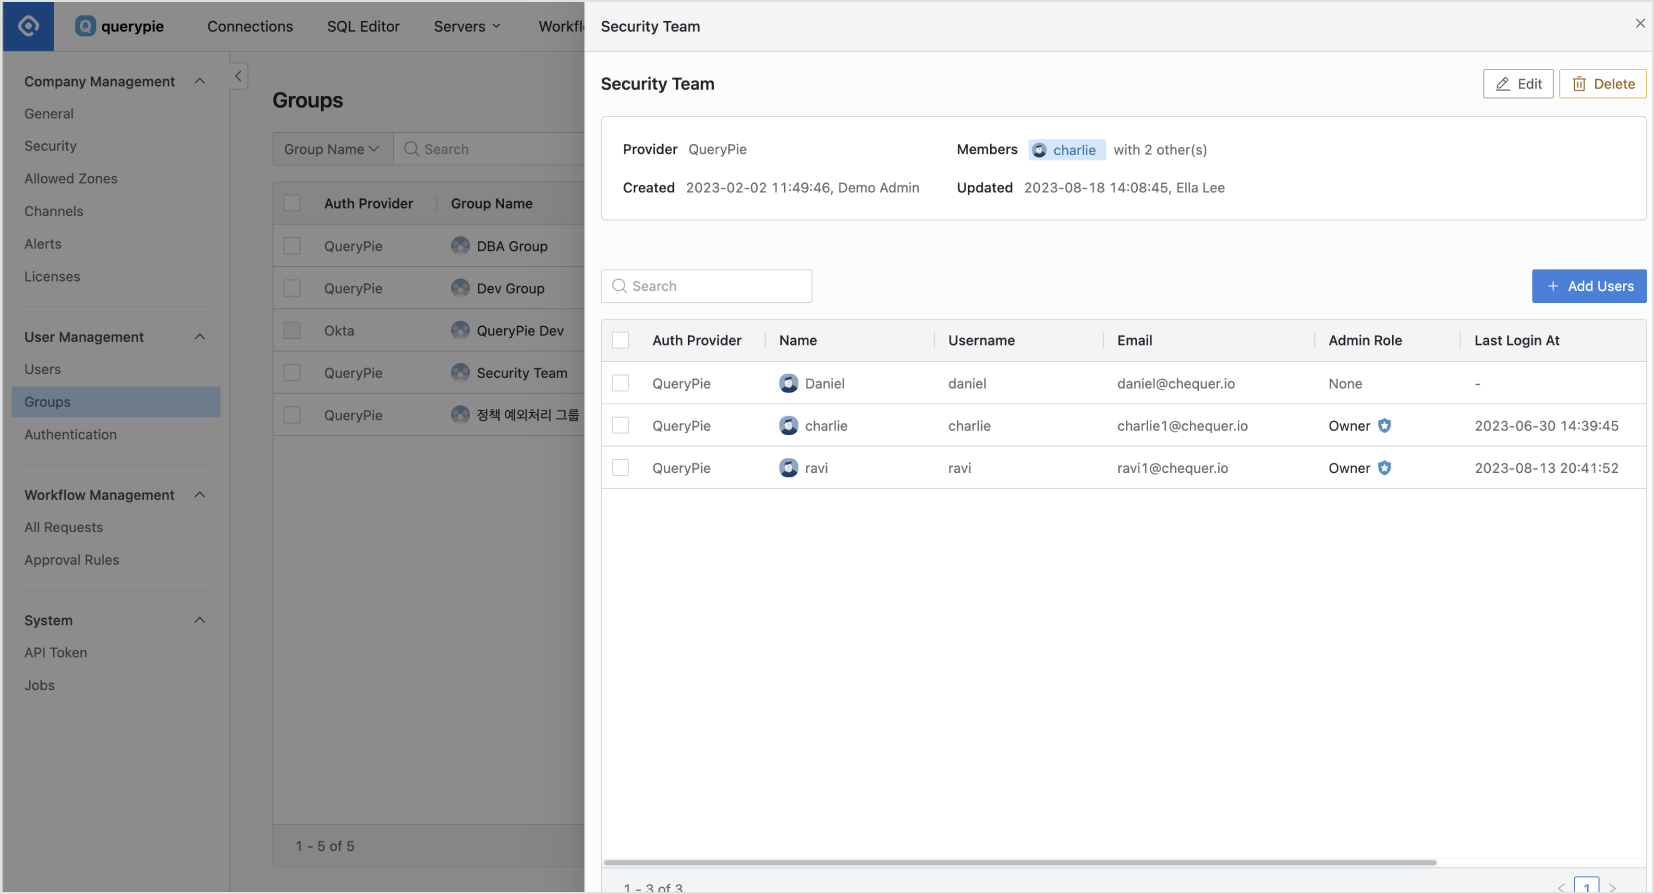
Task: Close the Security Team drawer
Action: pyautogui.click(x=1640, y=23)
